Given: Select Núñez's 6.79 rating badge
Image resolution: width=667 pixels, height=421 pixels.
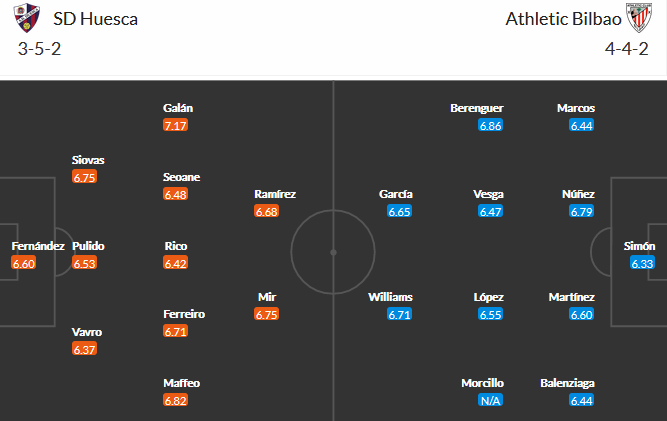Looking at the screenshot, I should coord(581,211).
